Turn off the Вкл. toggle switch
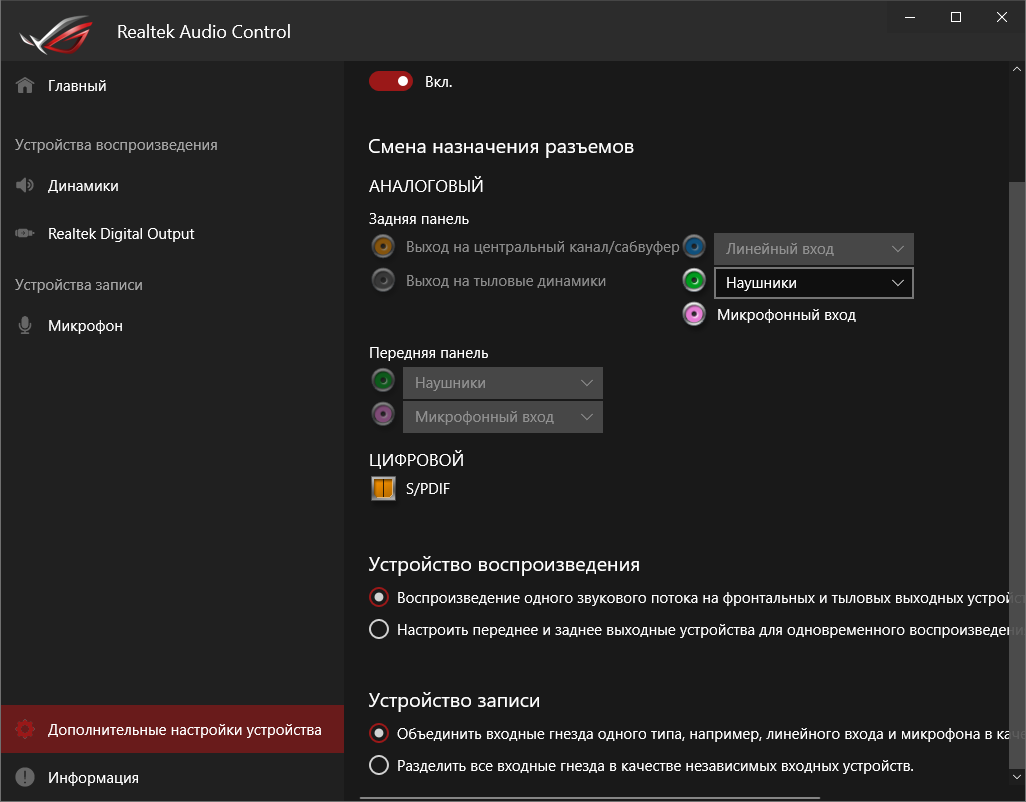This screenshot has width=1026, height=802. pos(390,82)
